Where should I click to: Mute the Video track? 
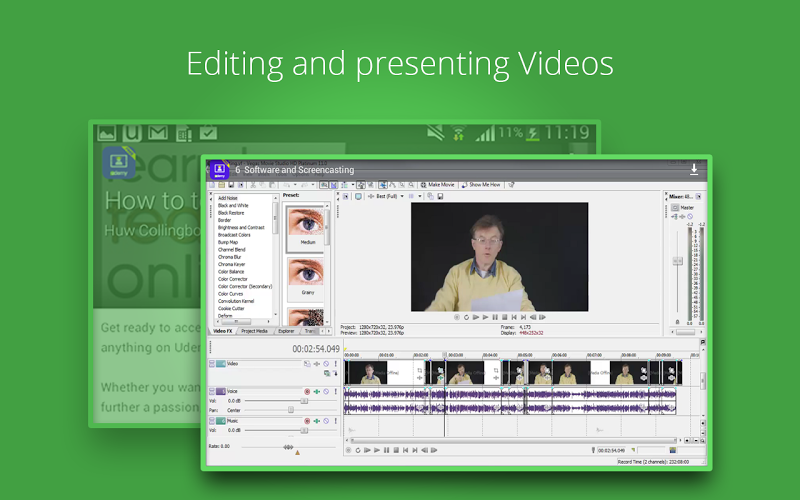tap(325, 364)
